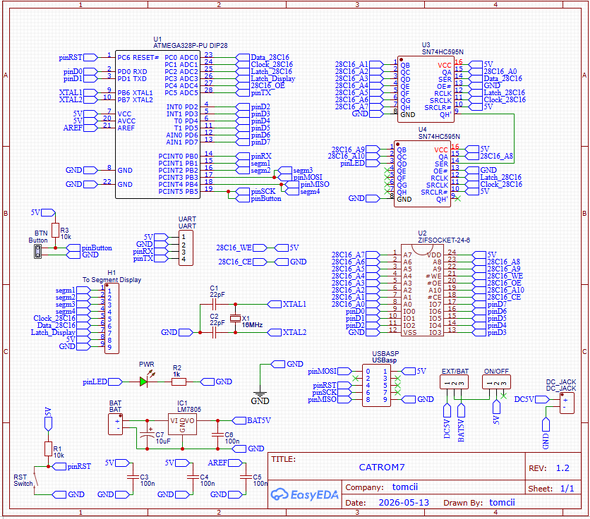The height and width of the screenshot is (519, 590).
Task: Click the EasyEDA logo in title block
Action: [x=304, y=494]
